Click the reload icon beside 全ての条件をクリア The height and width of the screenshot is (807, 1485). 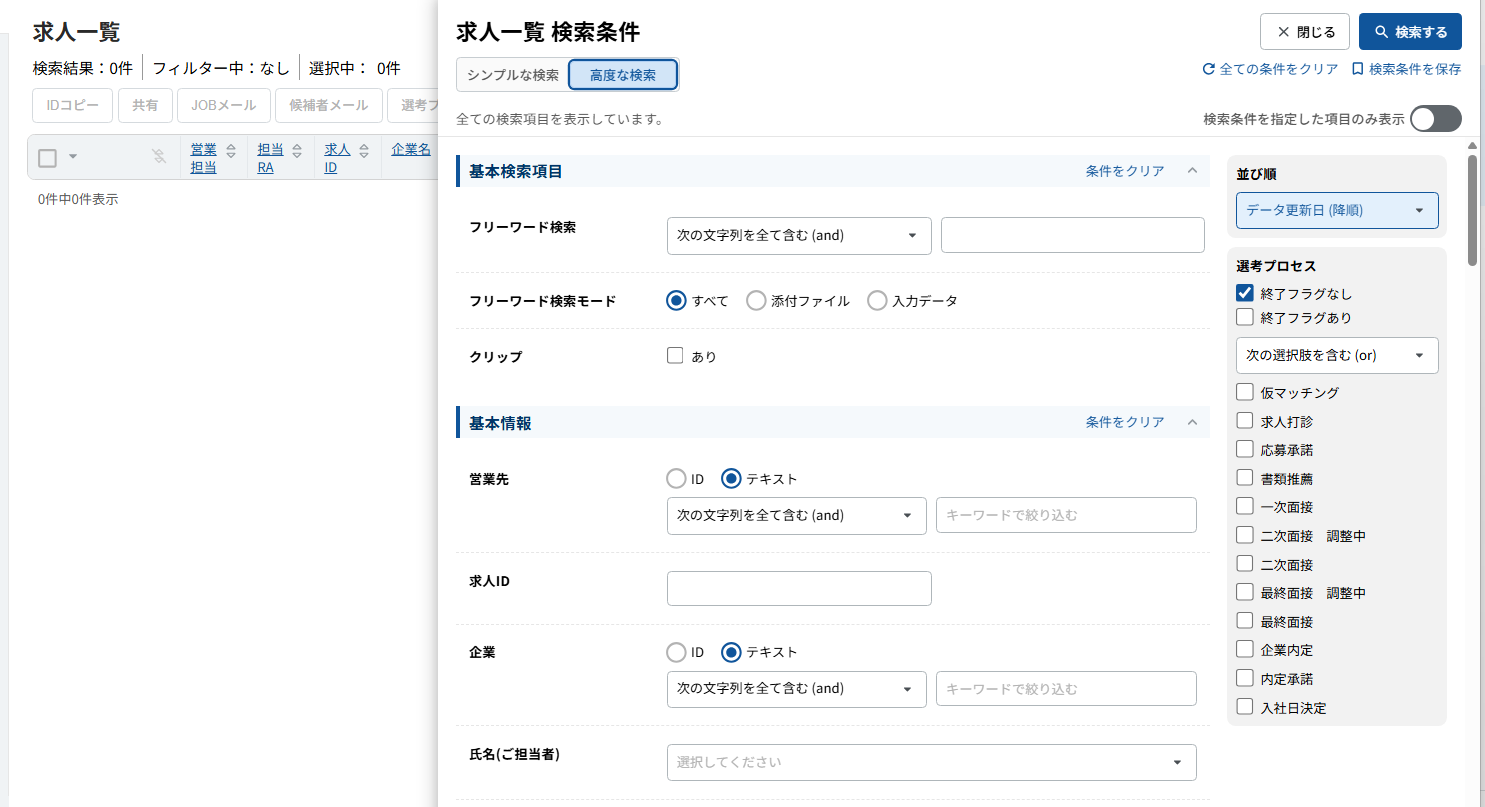[x=1208, y=70]
